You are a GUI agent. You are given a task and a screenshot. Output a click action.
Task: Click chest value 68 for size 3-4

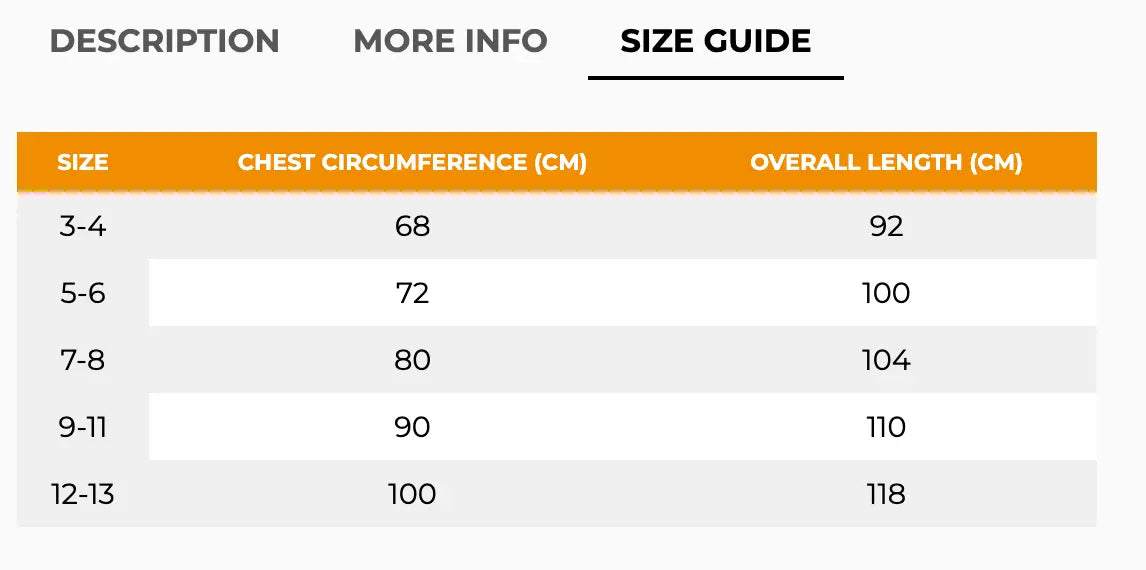click(x=412, y=226)
